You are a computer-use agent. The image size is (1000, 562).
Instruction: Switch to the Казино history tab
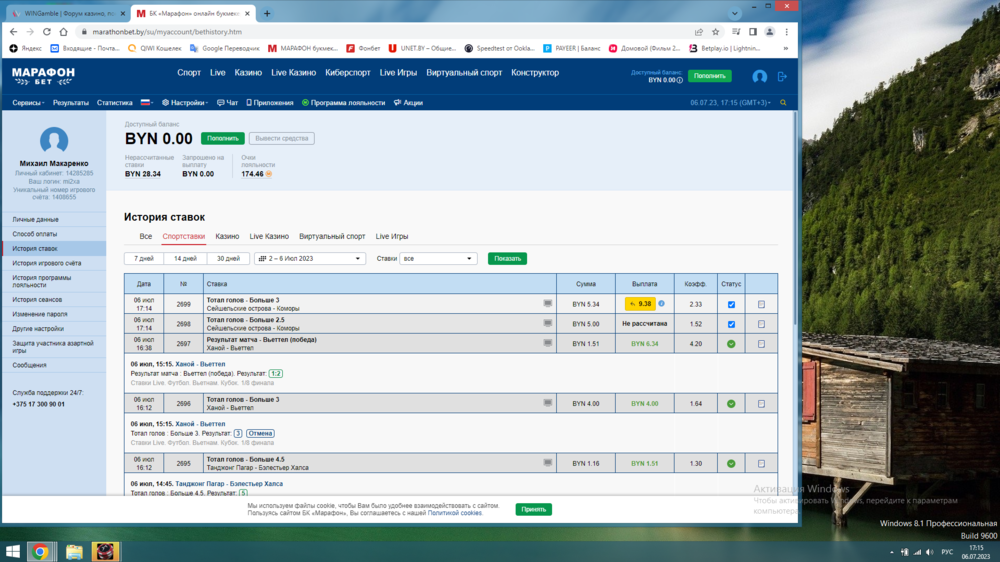[227, 237]
